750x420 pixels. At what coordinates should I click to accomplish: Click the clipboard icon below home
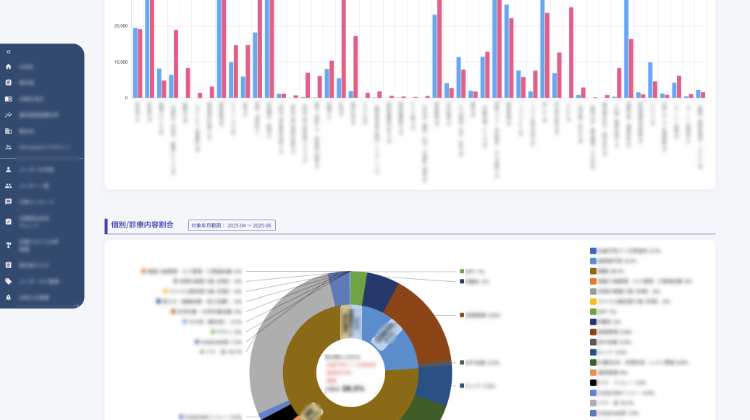pos(9,83)
